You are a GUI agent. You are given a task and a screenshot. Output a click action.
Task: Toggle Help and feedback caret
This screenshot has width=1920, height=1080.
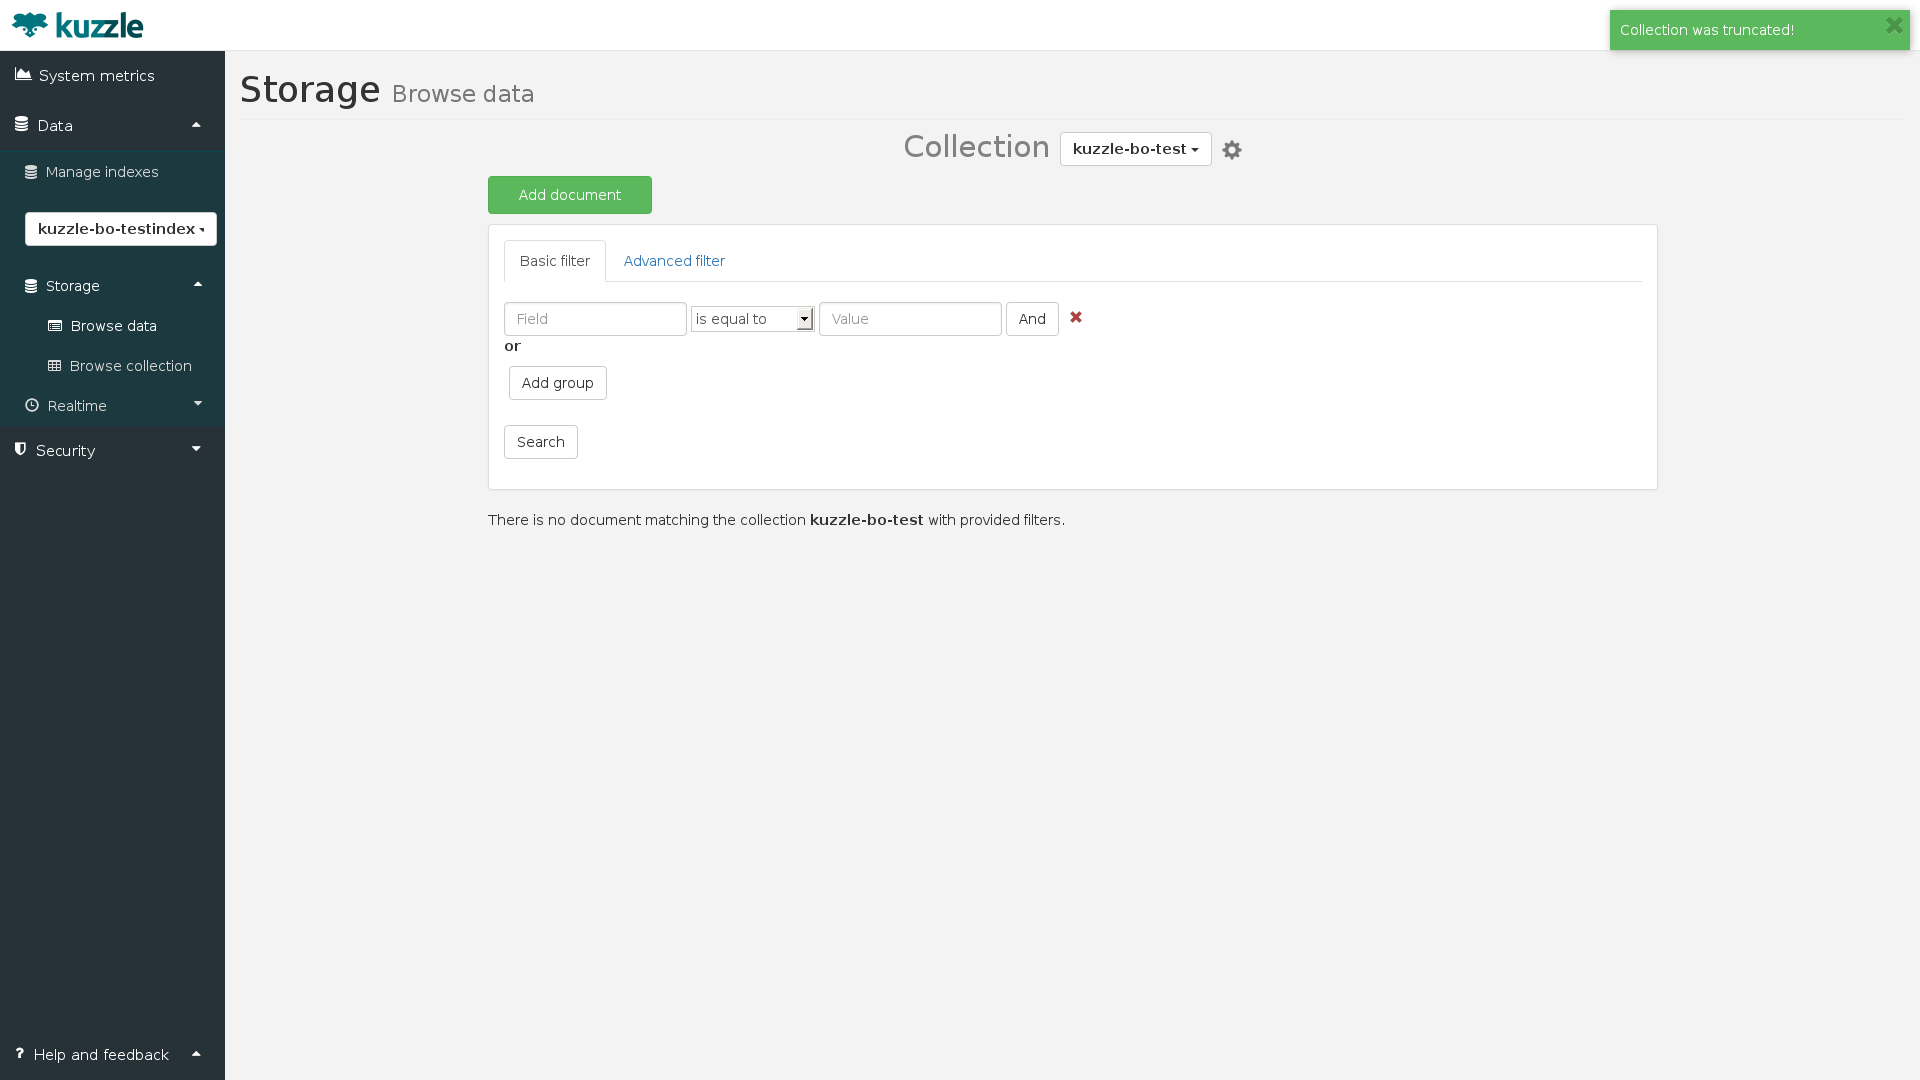point(196,1054)
